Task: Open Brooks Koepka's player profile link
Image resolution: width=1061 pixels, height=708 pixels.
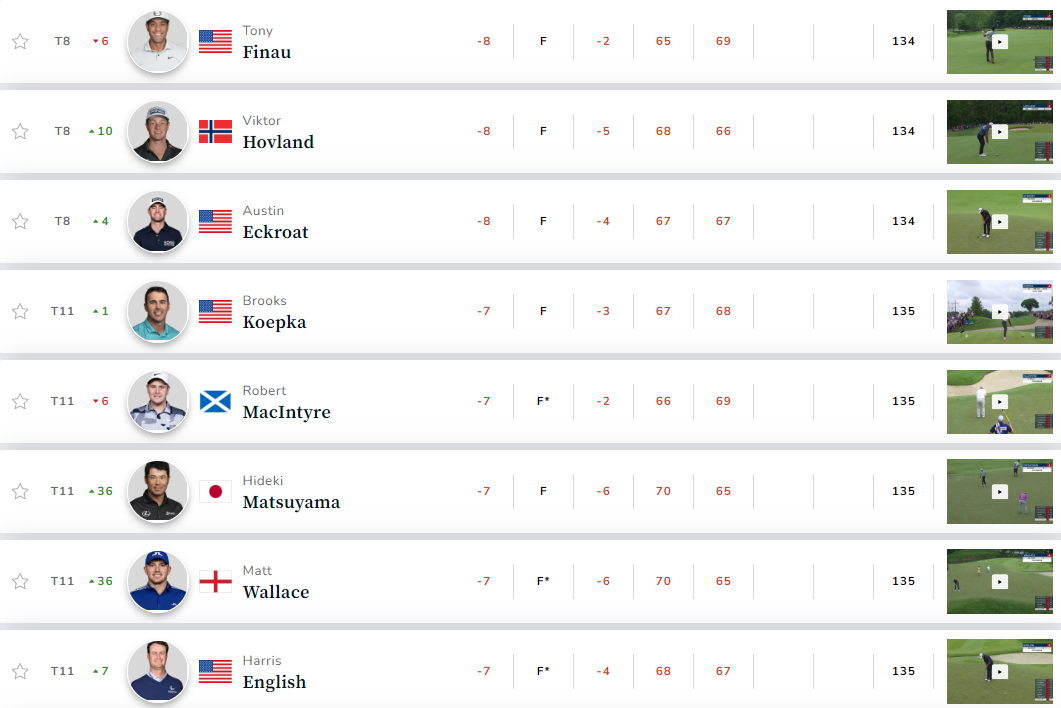Action: (x=274, y=322)
